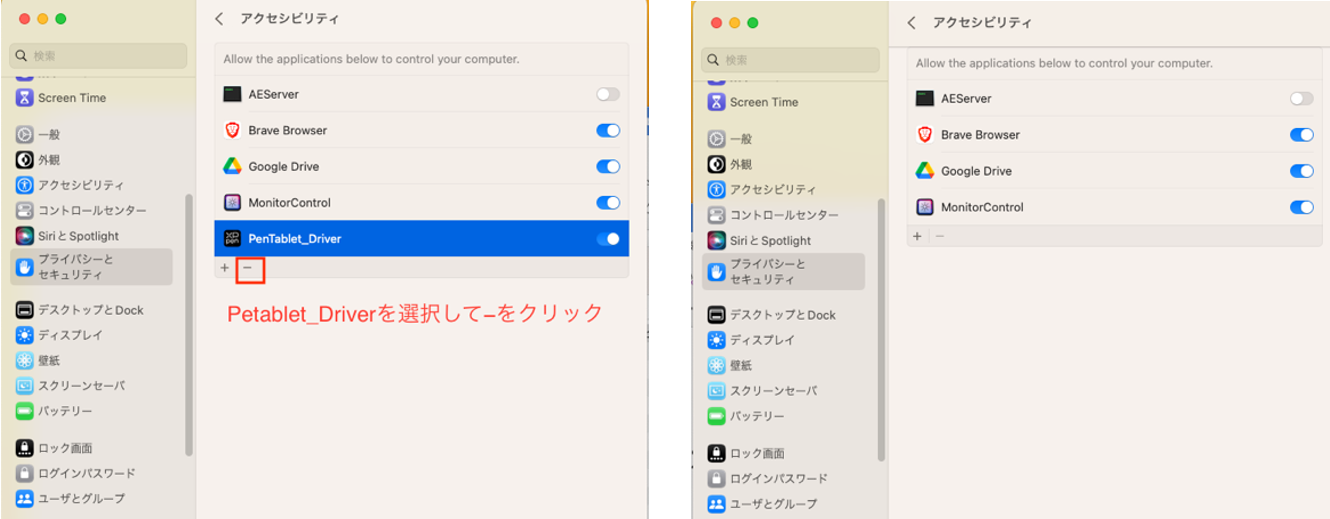The image size is (1330, 519).
Task: Enable the AEServer switch in the right window
Action: point(1301,98)
